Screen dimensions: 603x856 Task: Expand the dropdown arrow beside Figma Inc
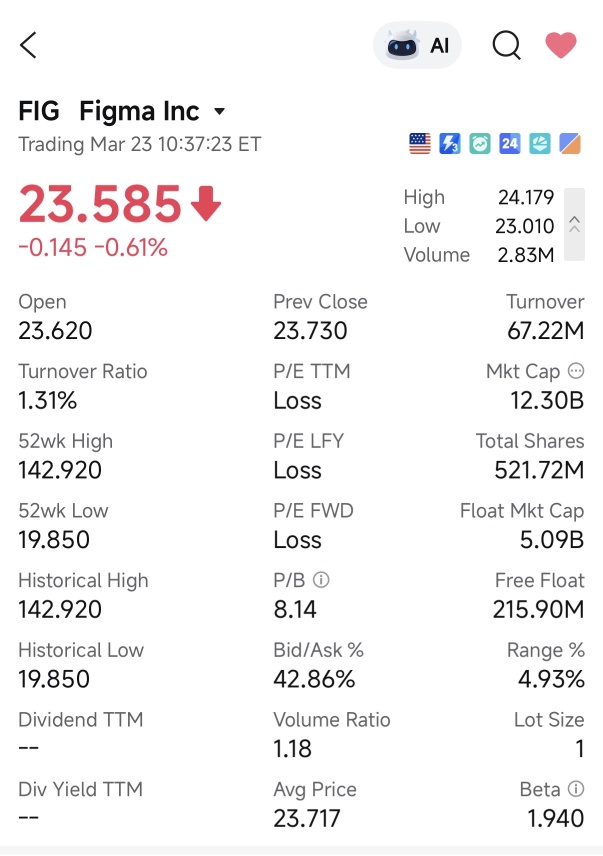coord(219,112)
